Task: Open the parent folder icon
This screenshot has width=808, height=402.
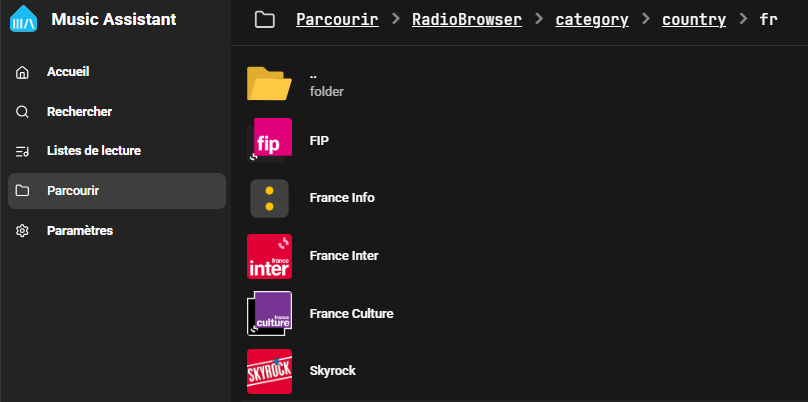Action: coord(269,83)
